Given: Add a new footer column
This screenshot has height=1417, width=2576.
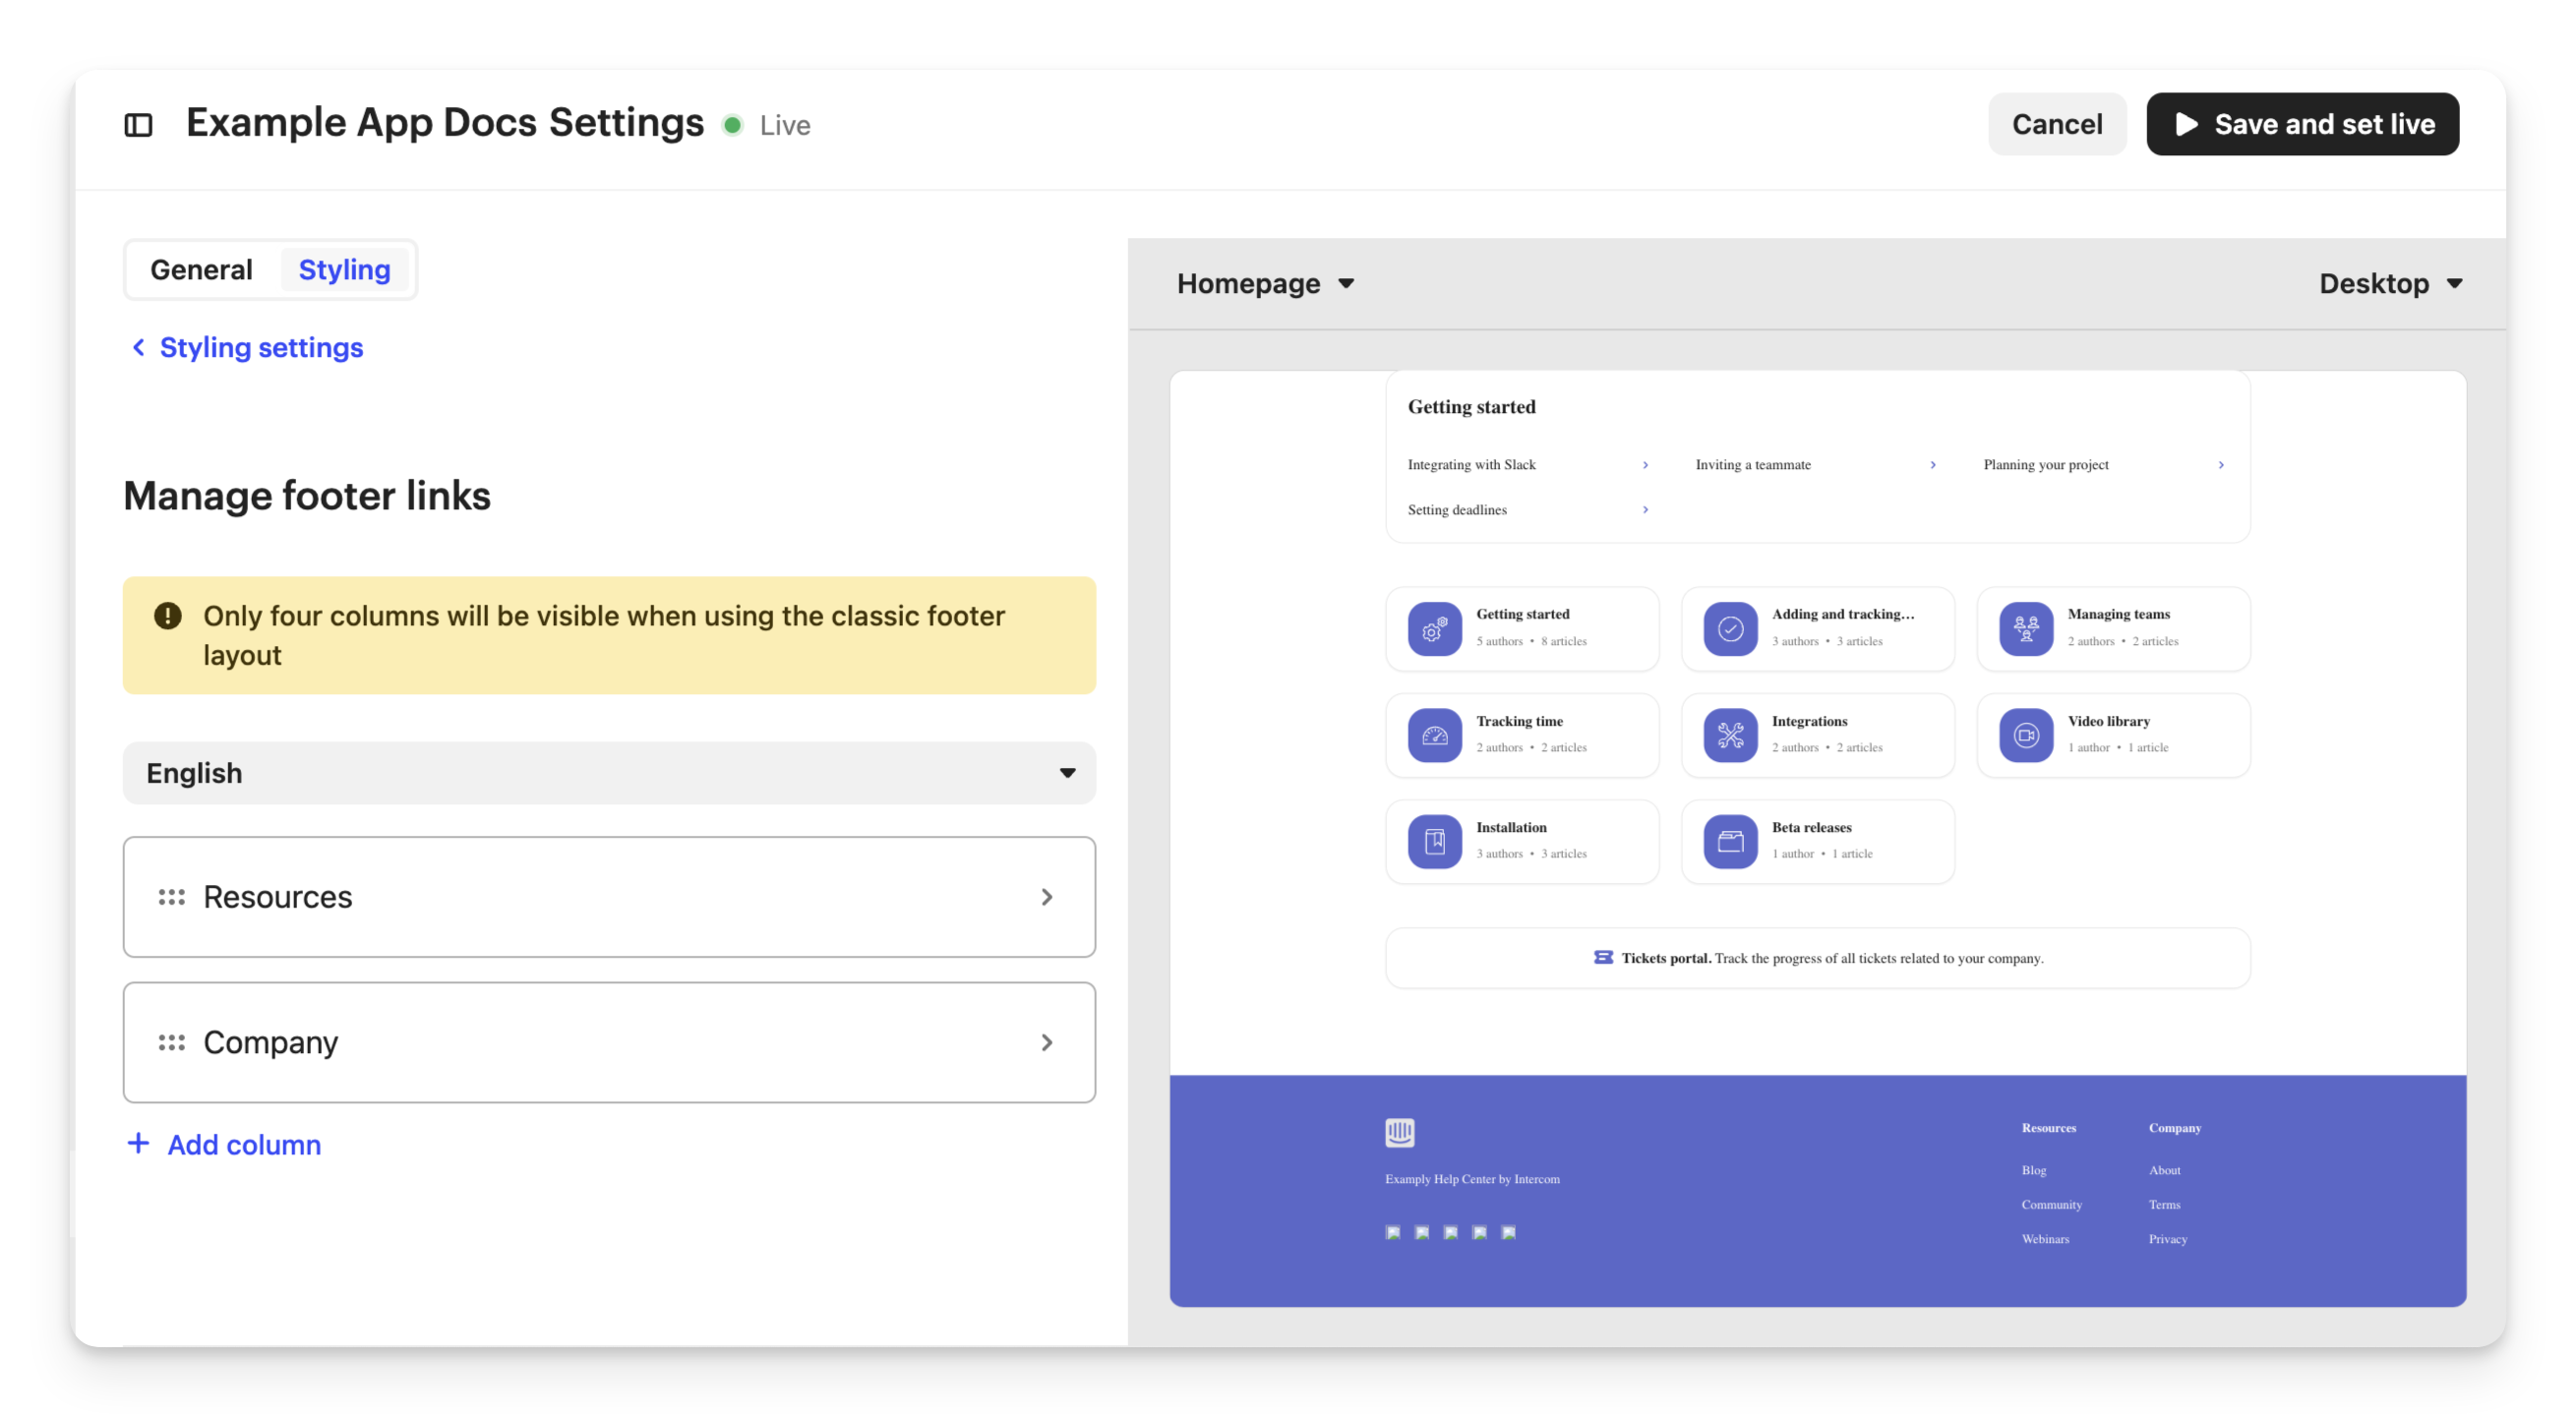Looking at the screenshot, I should point(225,1144).
